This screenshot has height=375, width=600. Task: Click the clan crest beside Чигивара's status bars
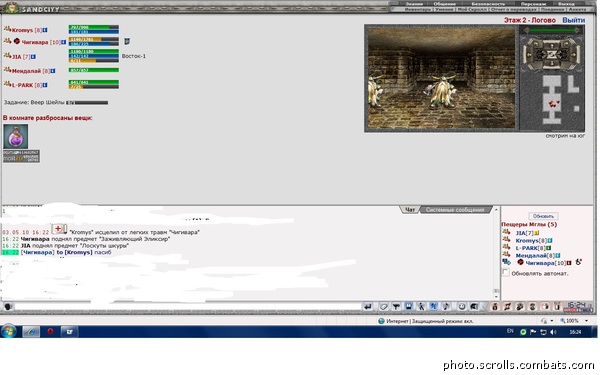click(x=127, y=41)
